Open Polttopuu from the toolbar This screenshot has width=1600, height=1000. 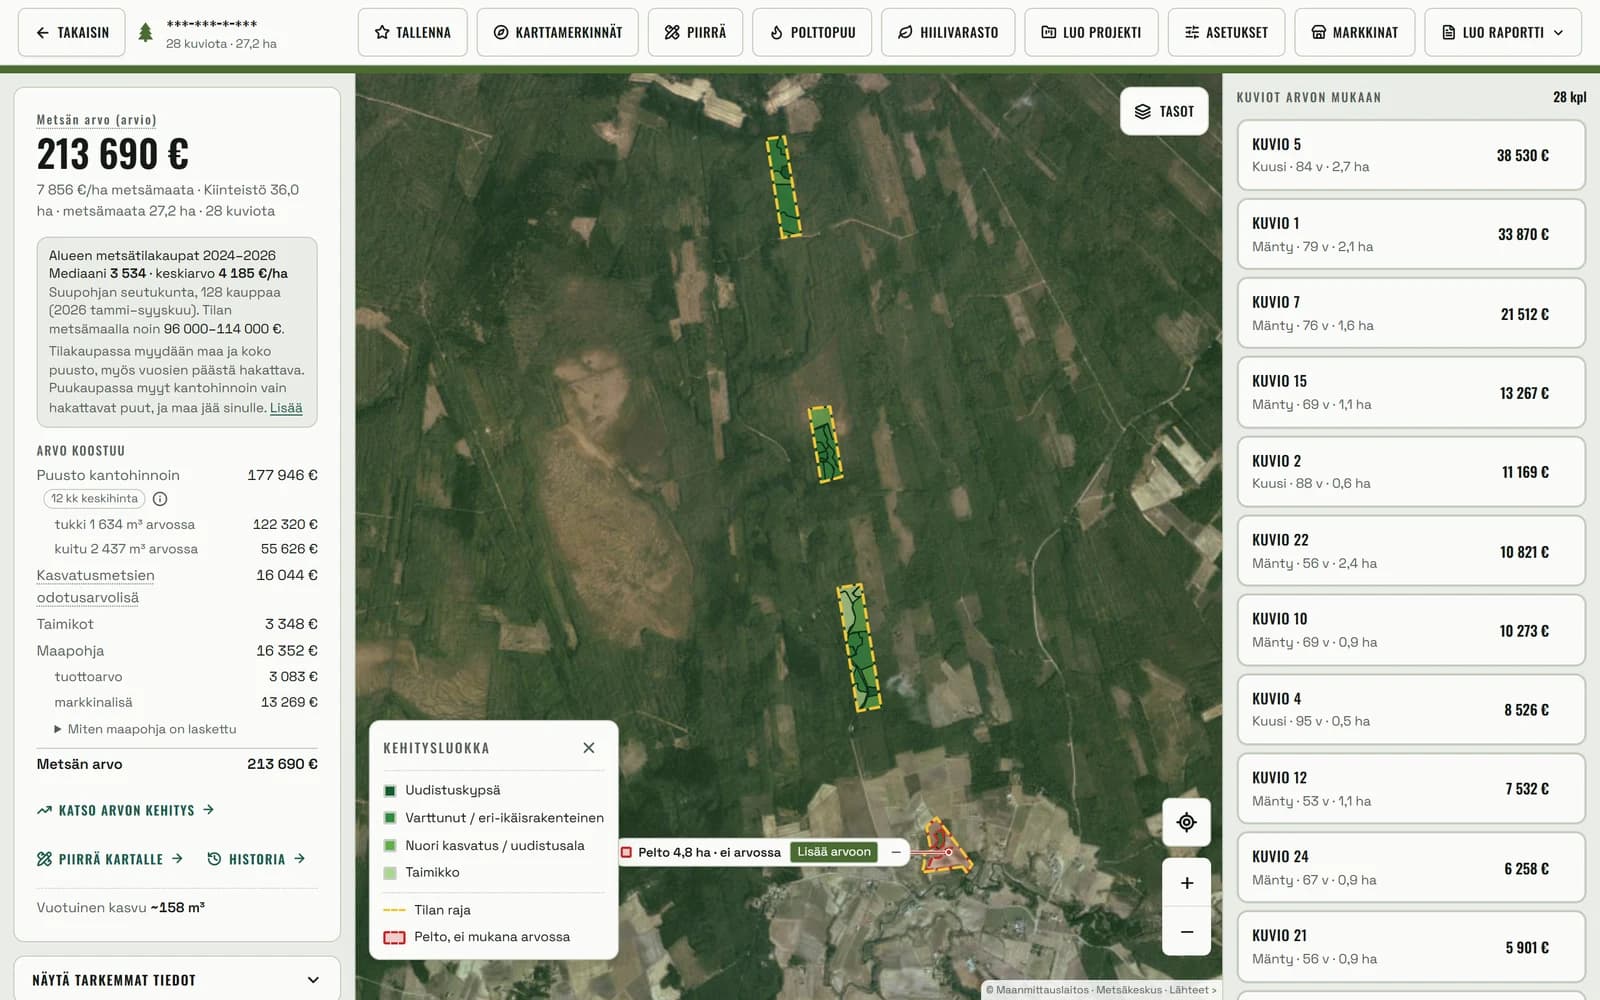(812, 32)
